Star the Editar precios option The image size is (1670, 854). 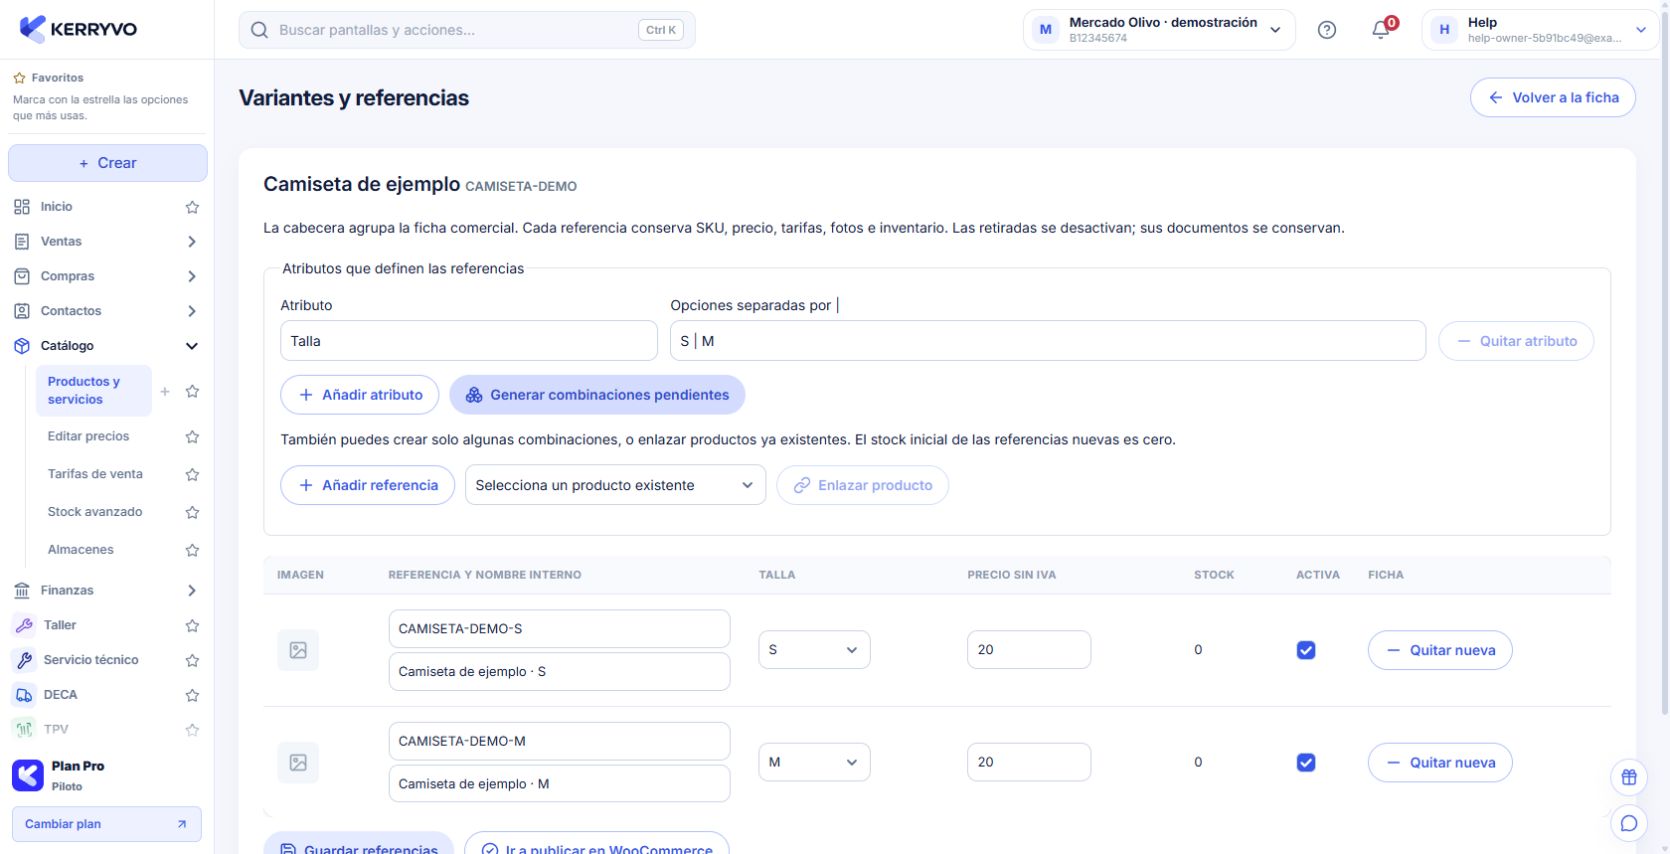tap(192, 437)
